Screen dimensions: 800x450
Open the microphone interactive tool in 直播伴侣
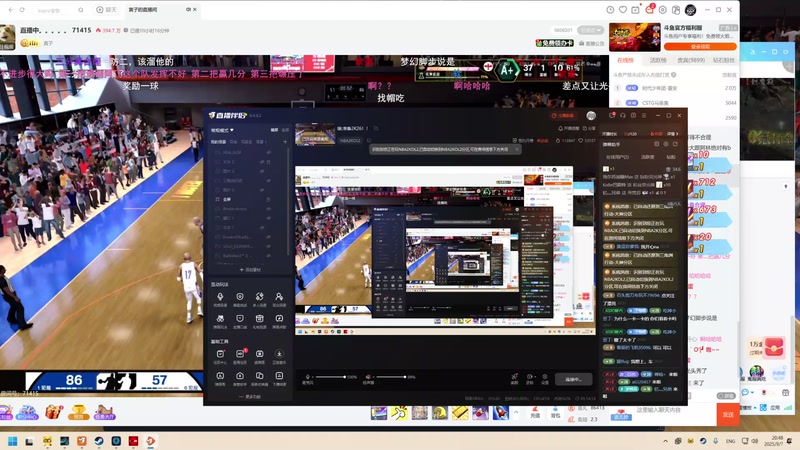click(220, 298)
